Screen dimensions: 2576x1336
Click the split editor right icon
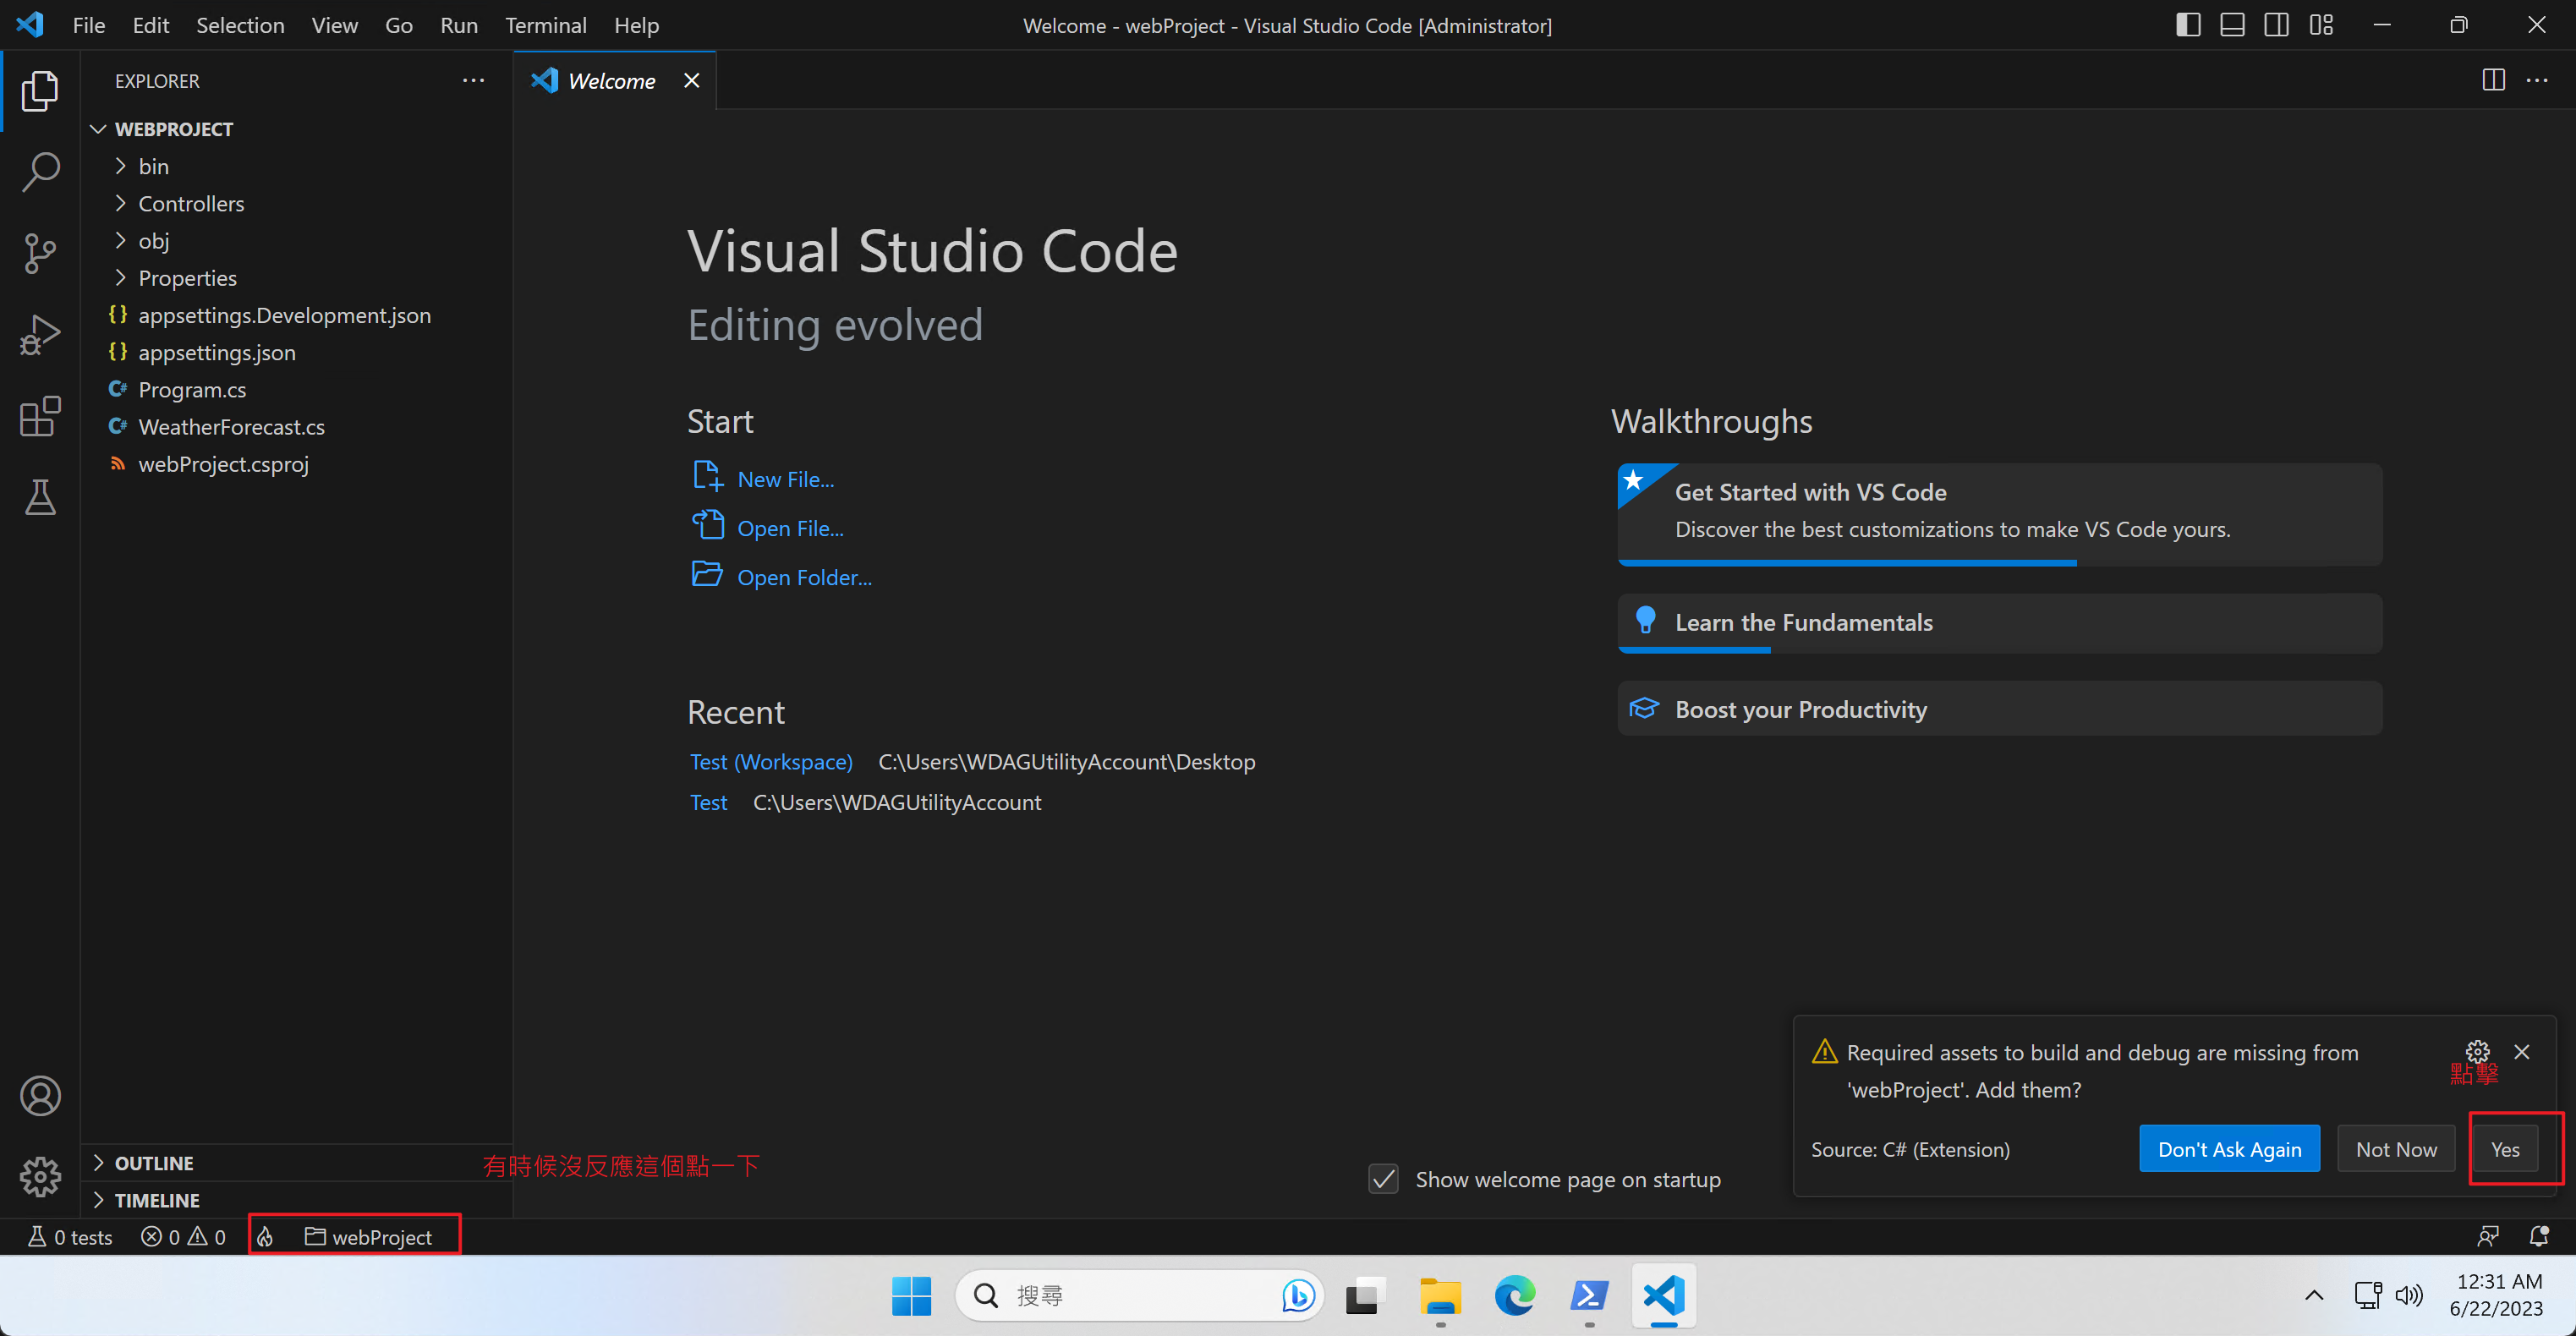(x=2493, y=80)
